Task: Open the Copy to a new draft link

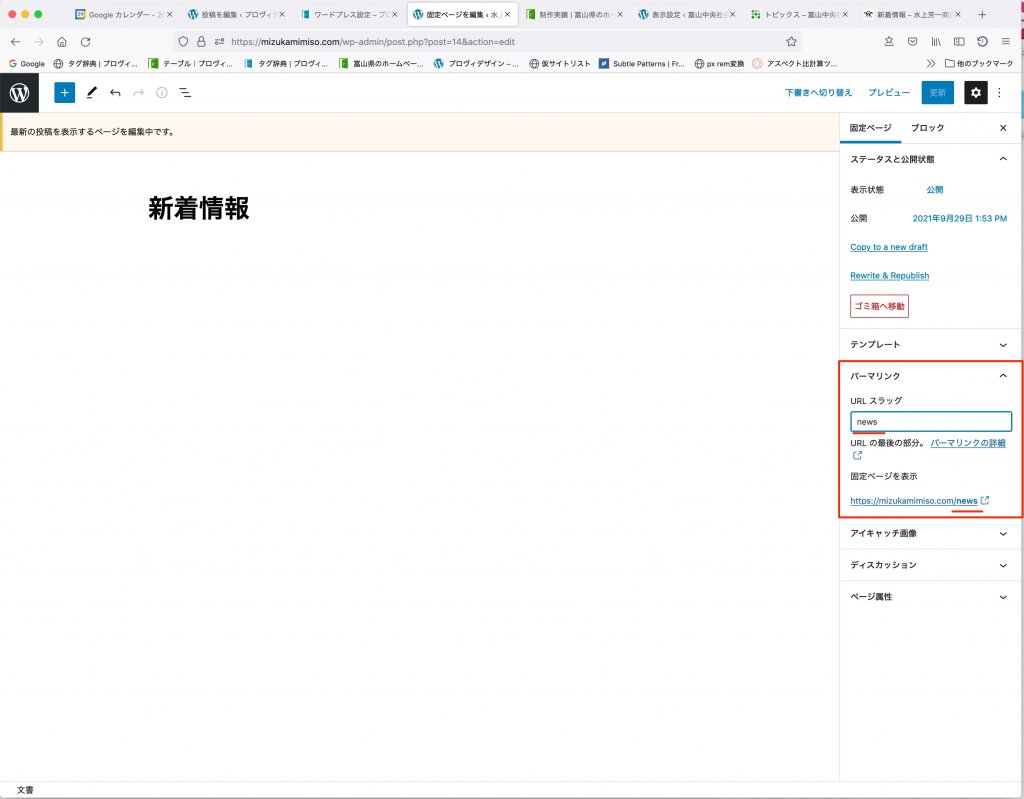Action: click(888, 247)
